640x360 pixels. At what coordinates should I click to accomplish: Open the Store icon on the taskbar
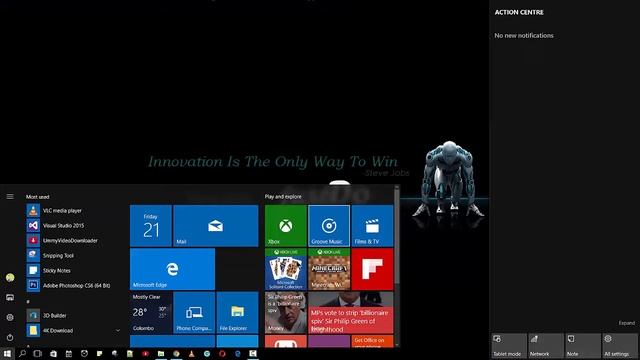[53, 353]
